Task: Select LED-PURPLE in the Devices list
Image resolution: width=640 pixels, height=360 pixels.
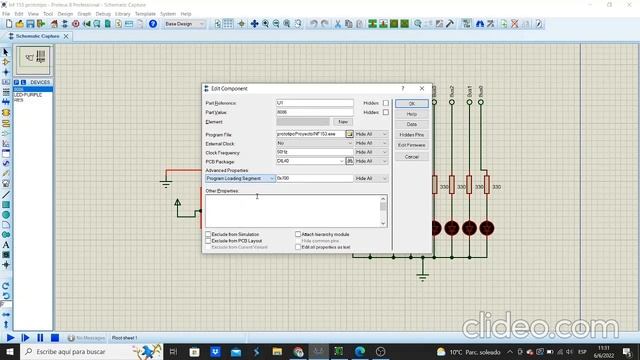Action: (x=28, y=95)
